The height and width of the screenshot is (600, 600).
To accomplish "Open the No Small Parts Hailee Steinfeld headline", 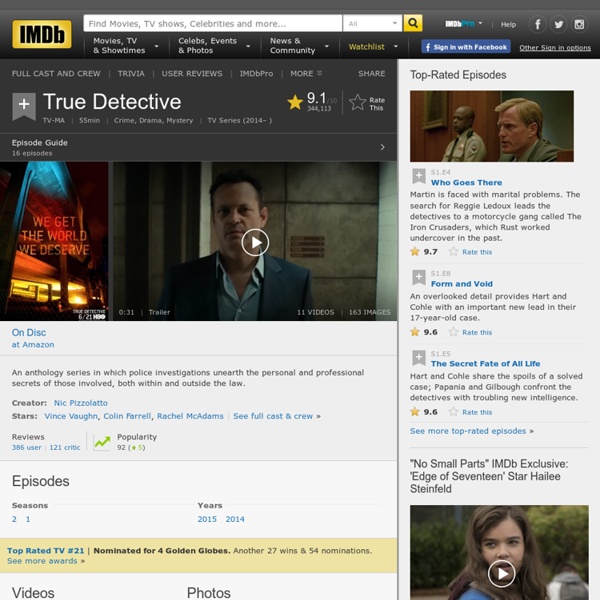I will (x=489, y=476).
